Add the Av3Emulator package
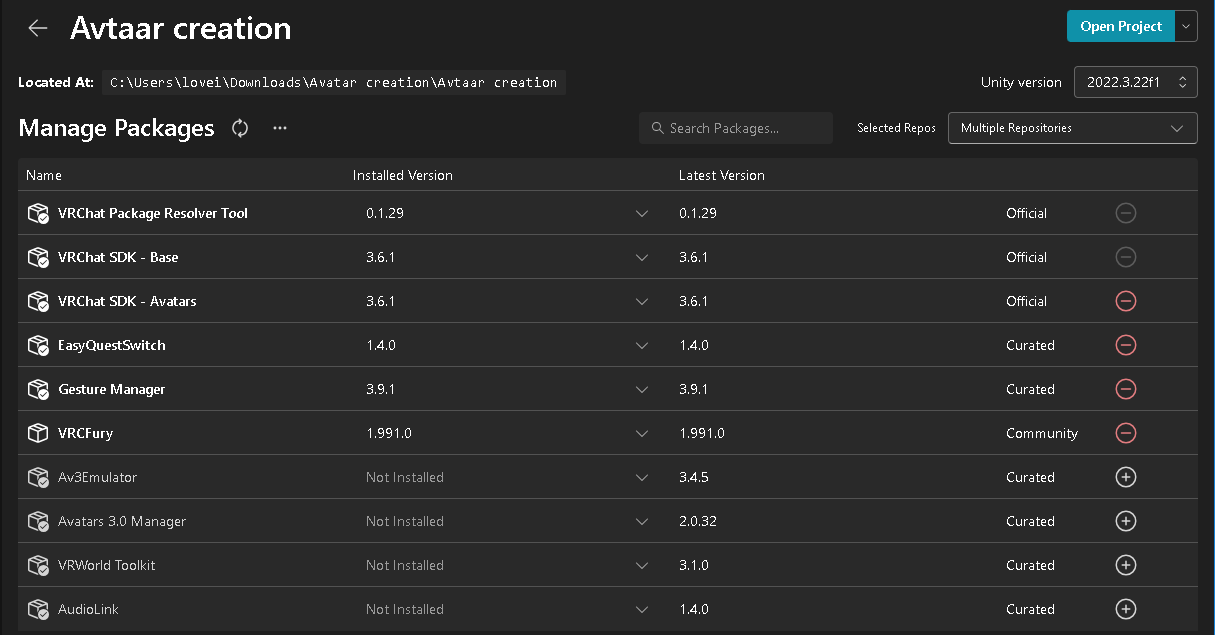Viewport: 1215px width, 635px height. click(x=1125, y=477)
